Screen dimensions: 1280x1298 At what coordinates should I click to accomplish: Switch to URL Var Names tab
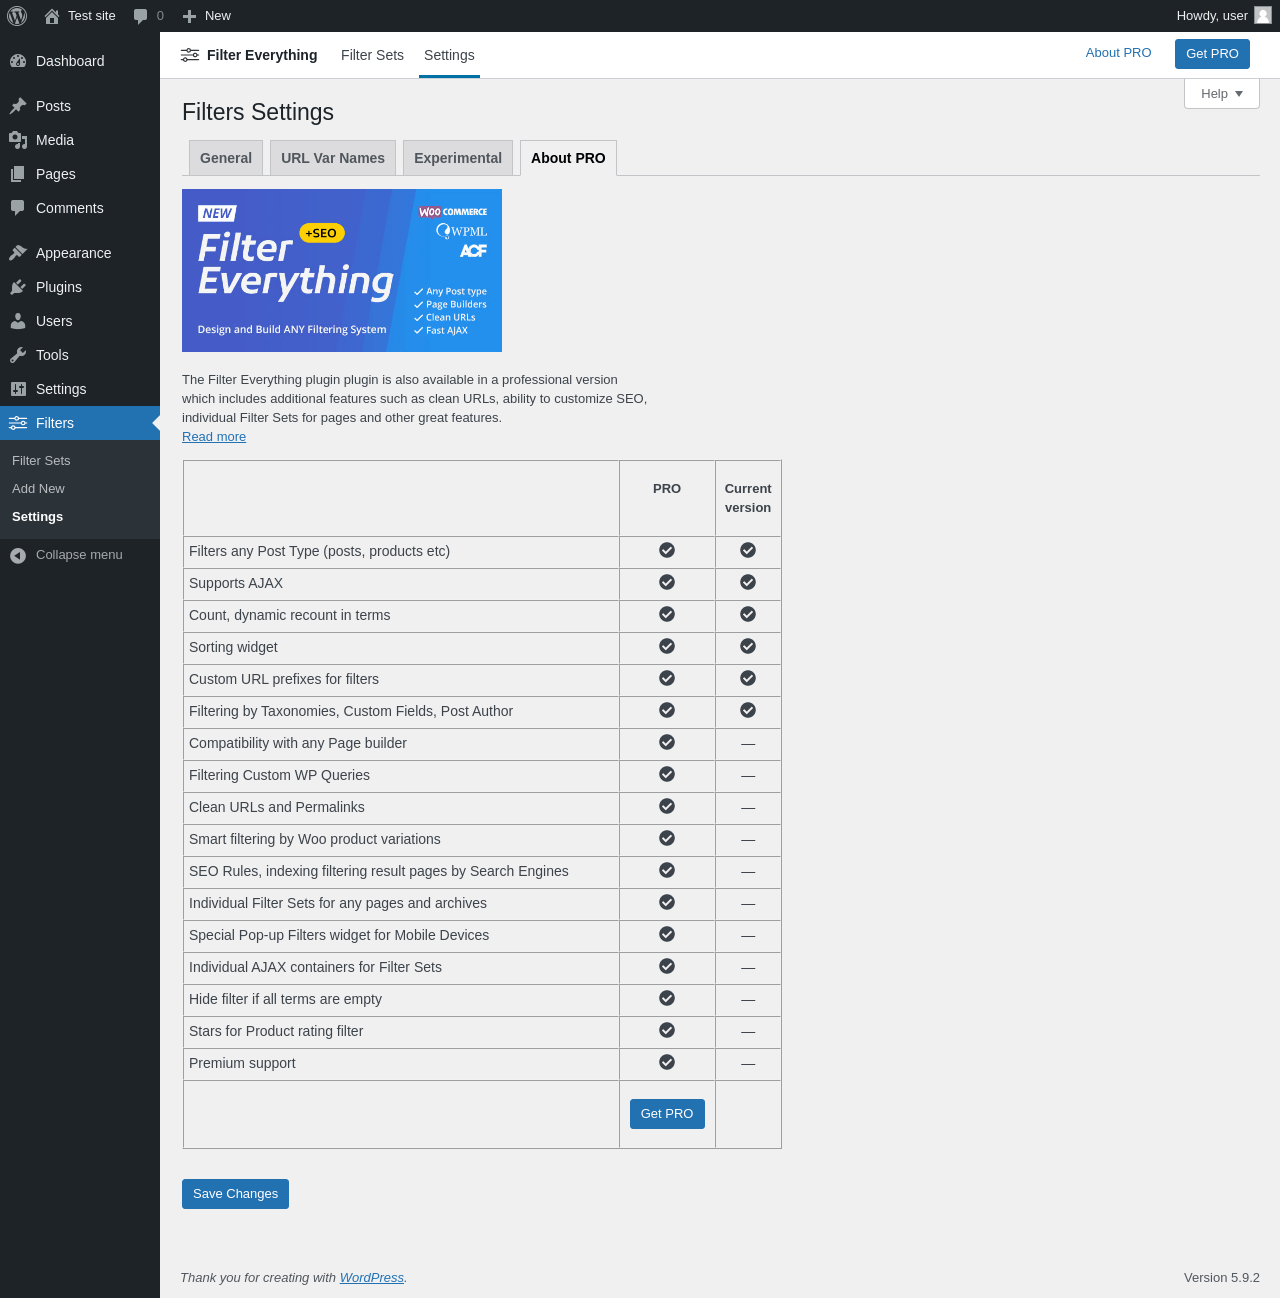click(333, 158)
